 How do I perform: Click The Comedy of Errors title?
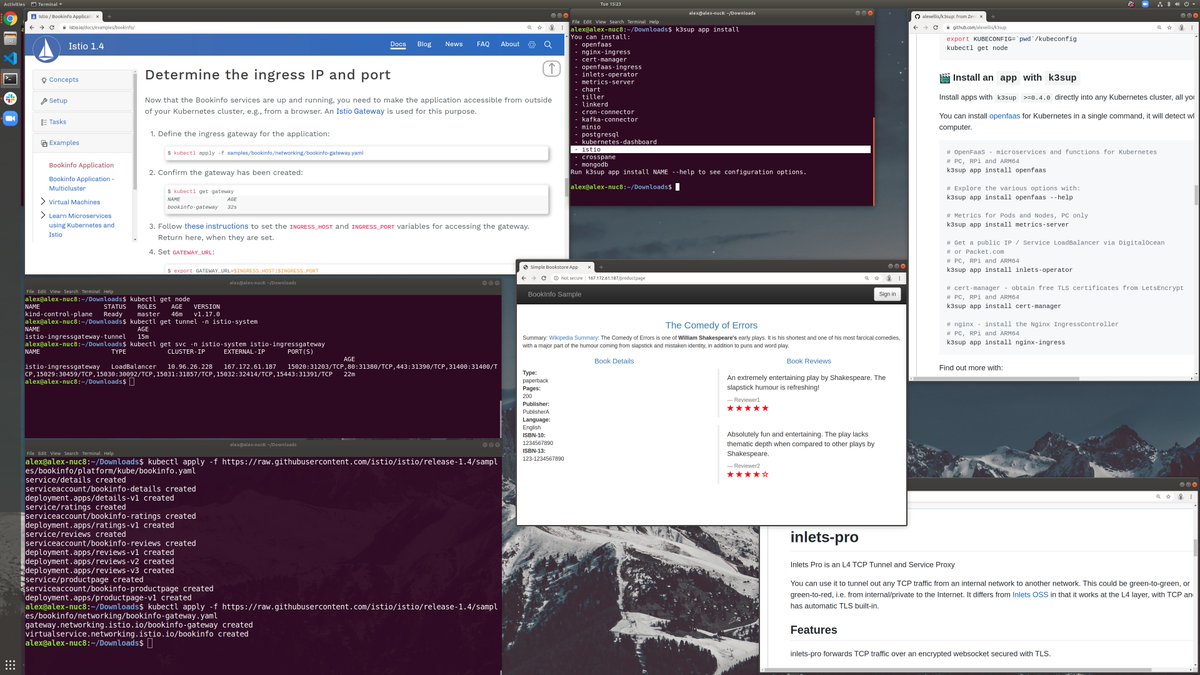coord(711,325)
